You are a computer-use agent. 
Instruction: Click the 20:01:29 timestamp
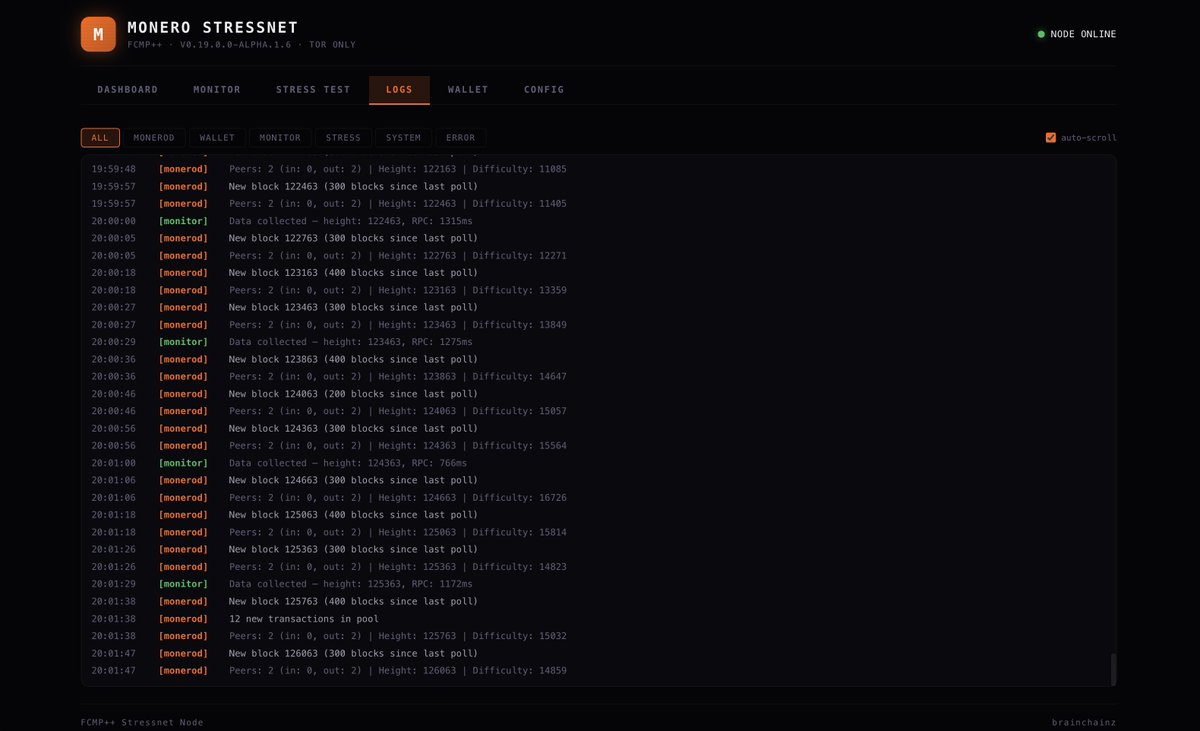point(114,584)
